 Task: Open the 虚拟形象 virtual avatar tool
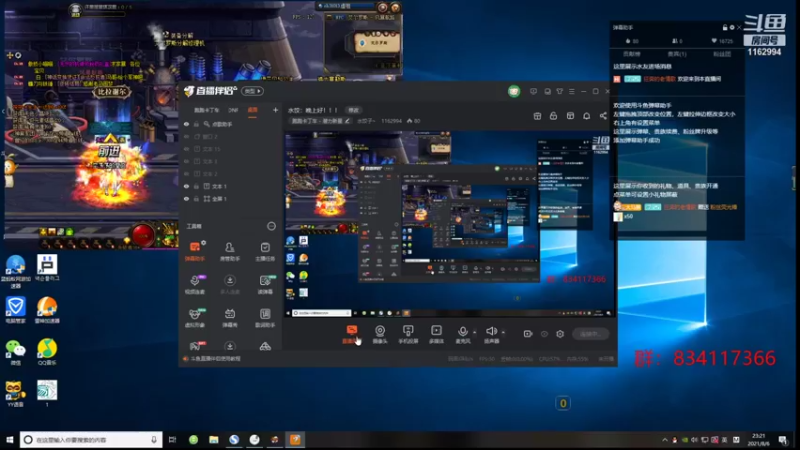coord(195,317)
